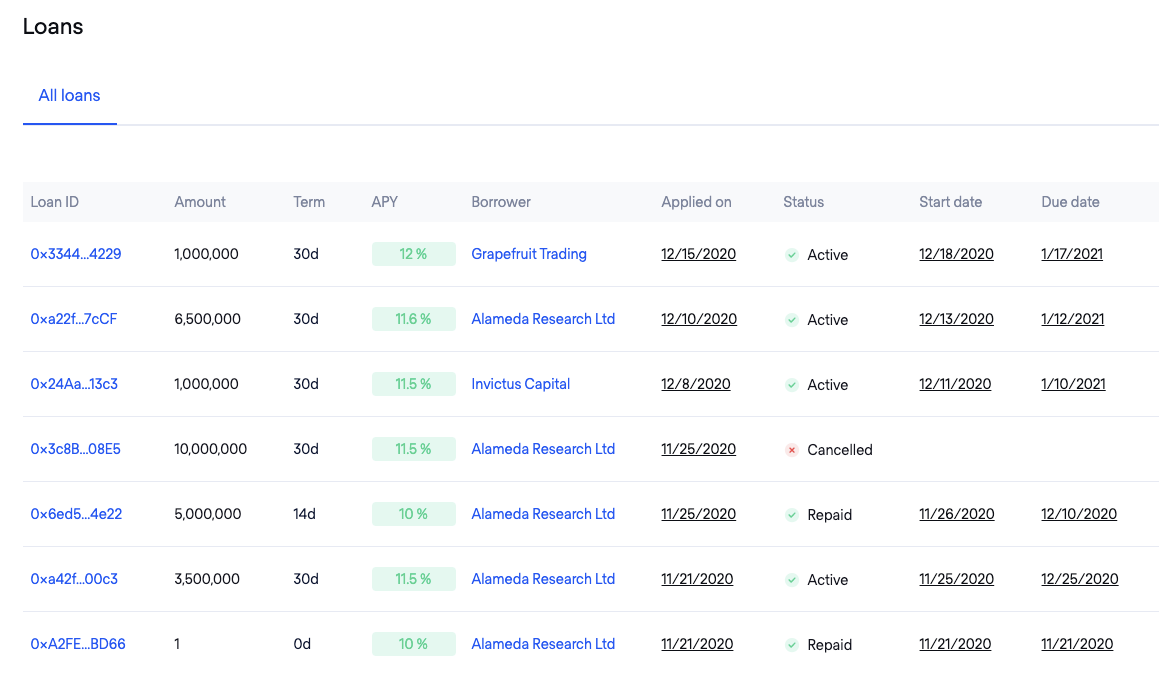1176x675 pixels.
Task: Click due date 12/10/2020
Action: pos(1079,514)
